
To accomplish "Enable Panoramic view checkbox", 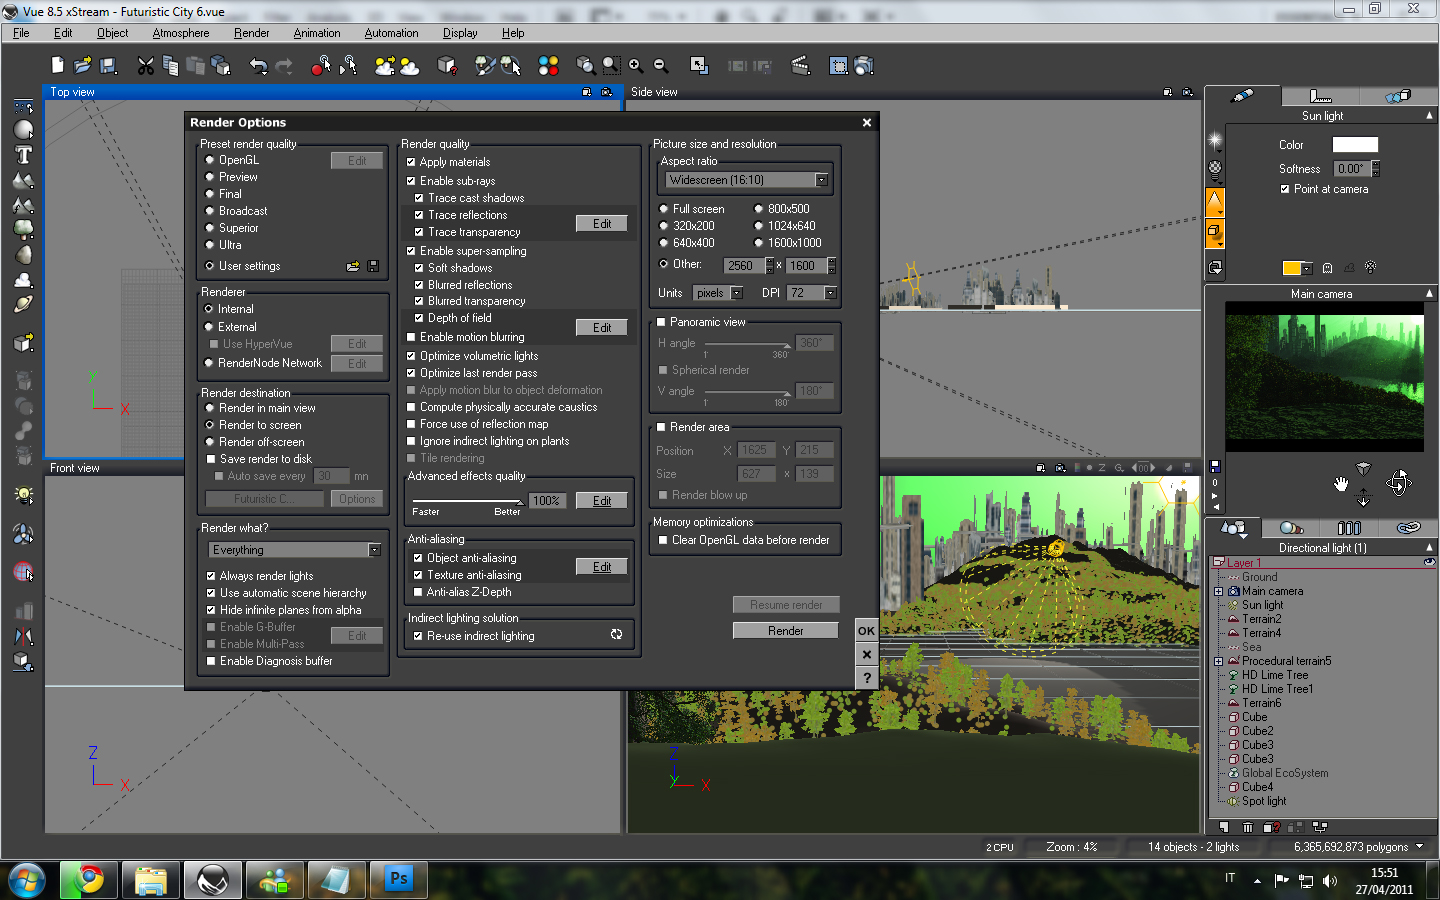I will (x=661, y=322).
